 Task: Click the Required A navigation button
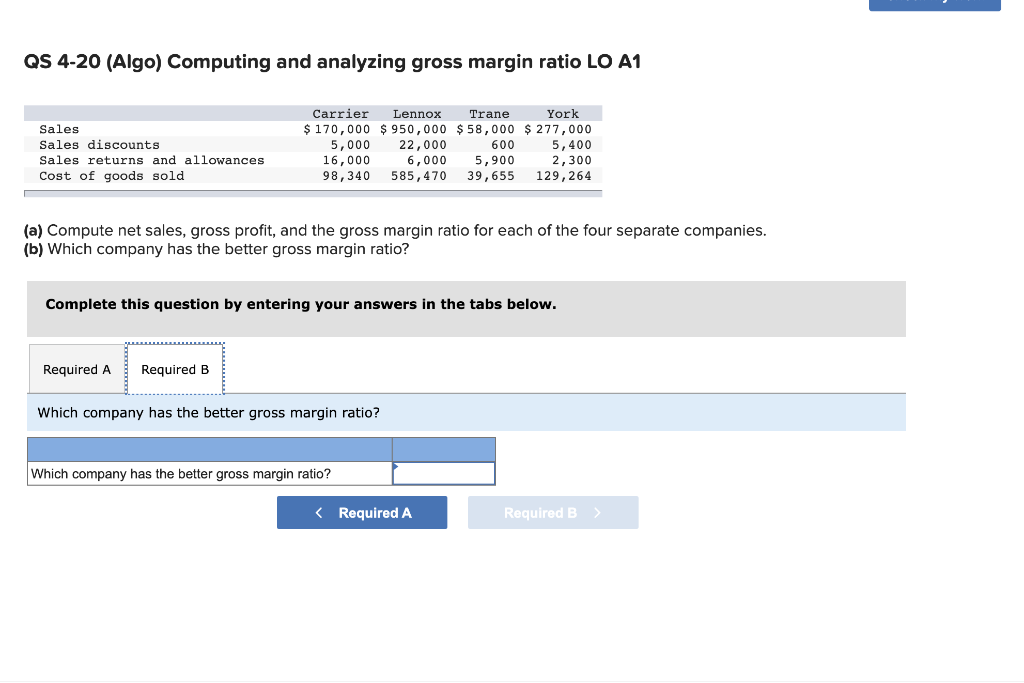pos(362,512)
